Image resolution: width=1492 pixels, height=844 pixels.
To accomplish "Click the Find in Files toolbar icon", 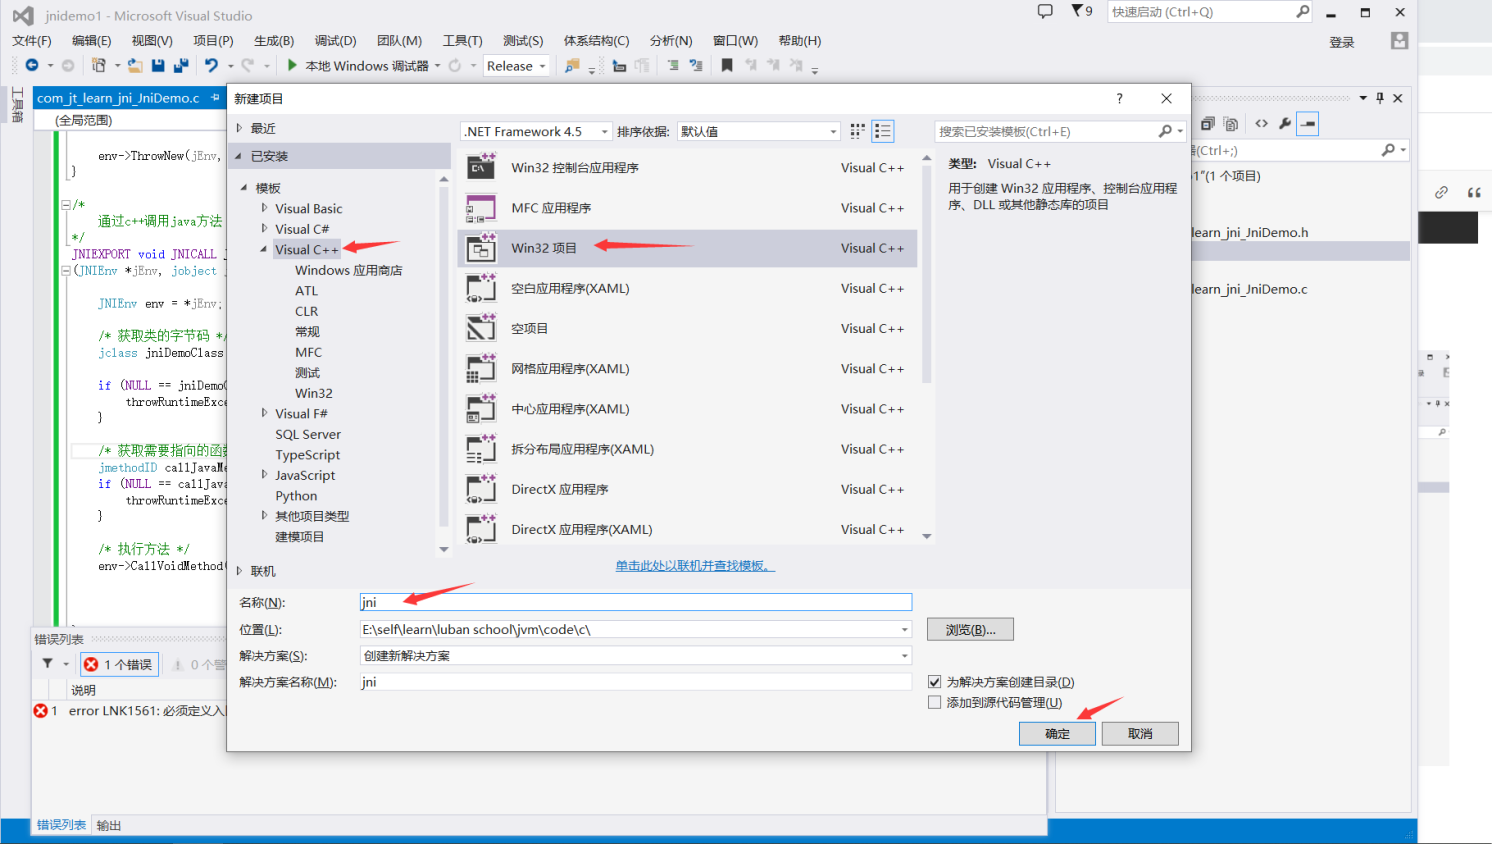I will 572,65.
